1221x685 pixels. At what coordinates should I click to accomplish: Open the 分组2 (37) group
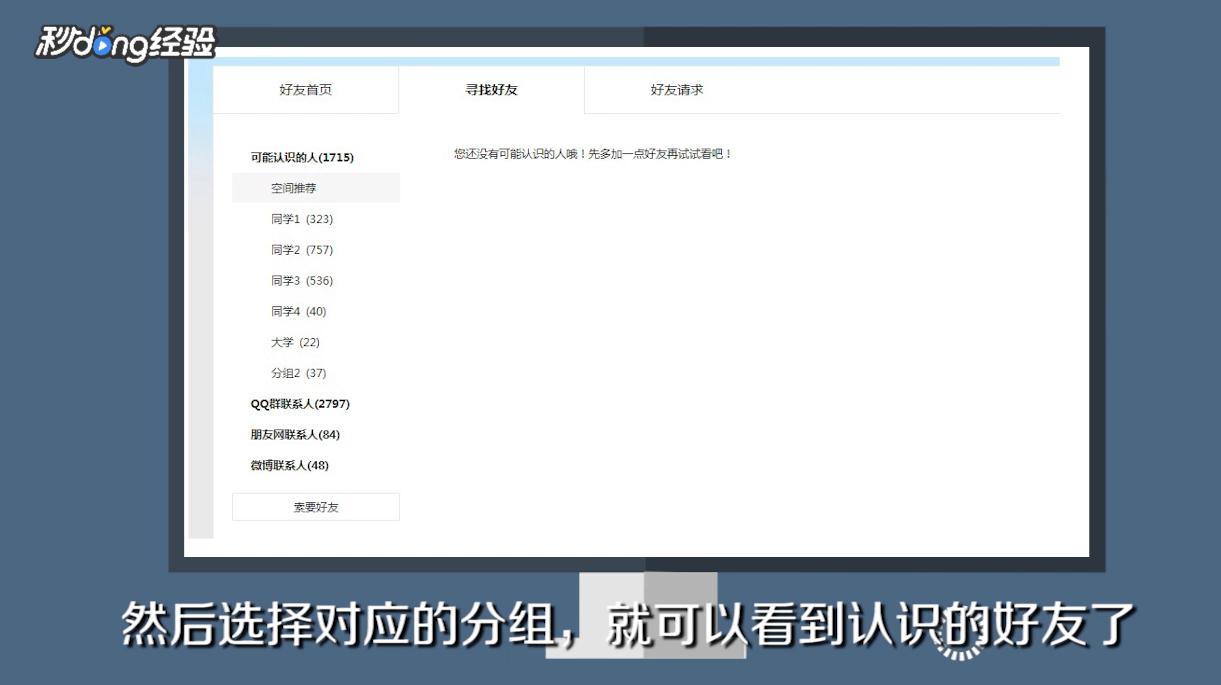click(x=299, y=373)
